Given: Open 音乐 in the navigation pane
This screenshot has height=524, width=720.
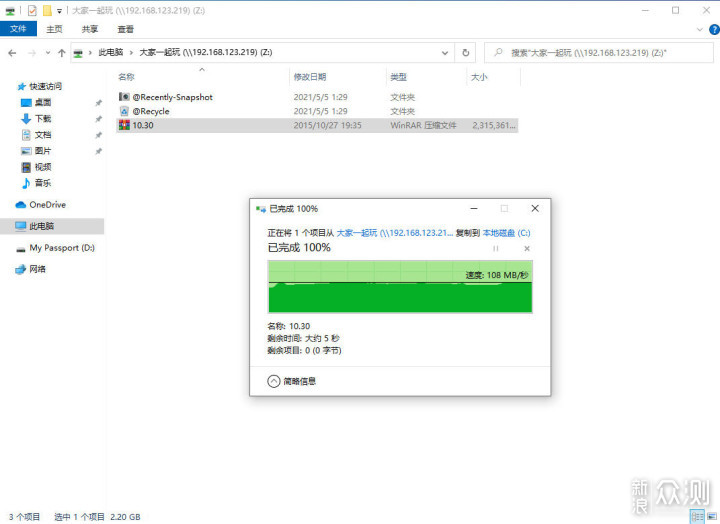Looking at the screenshot, I should (x=43, y=183).
